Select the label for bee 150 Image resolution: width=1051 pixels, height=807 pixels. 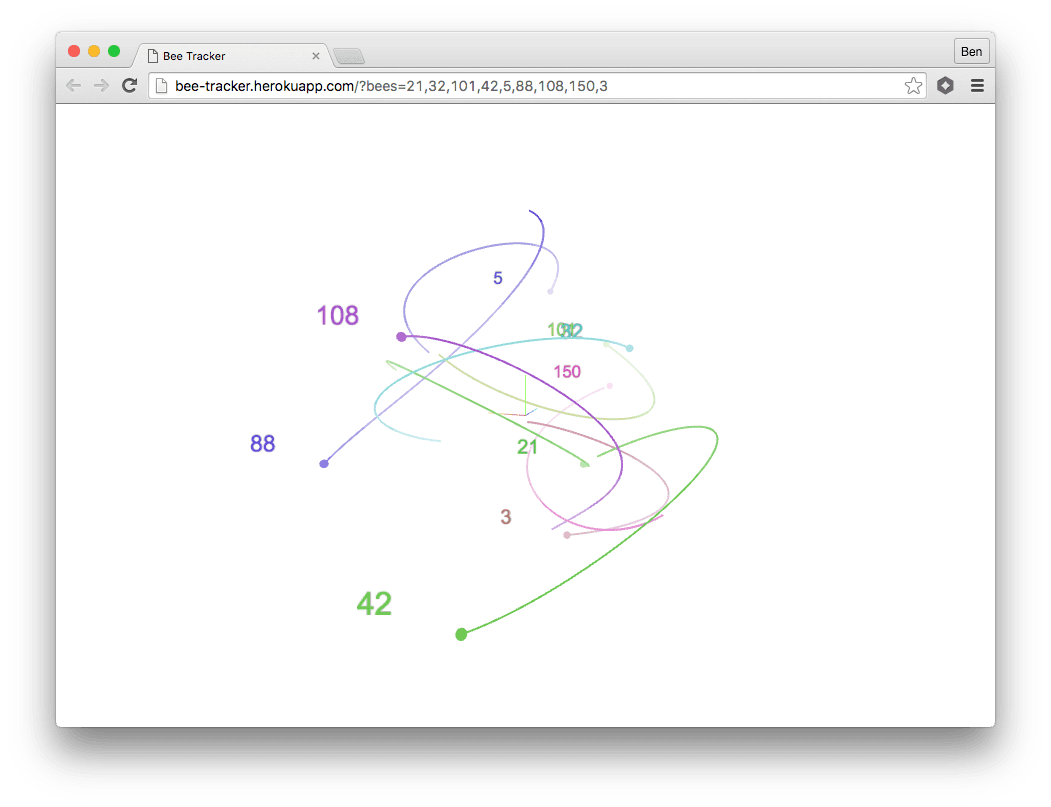point(567,371)
